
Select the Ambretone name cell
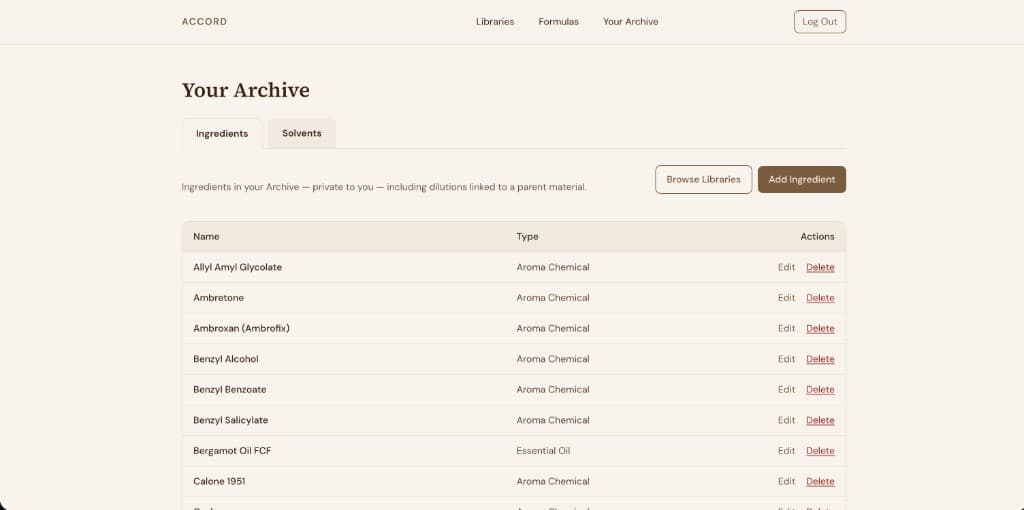219,298
